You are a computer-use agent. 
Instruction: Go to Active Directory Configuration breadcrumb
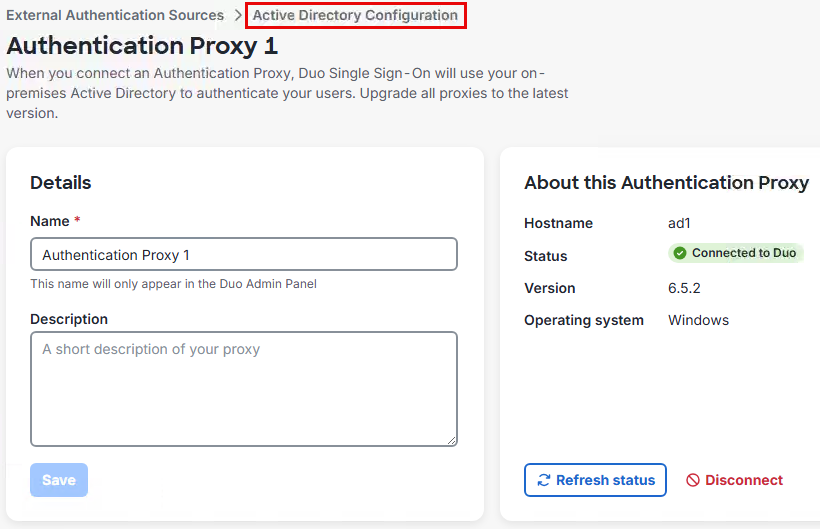[355, 16]
